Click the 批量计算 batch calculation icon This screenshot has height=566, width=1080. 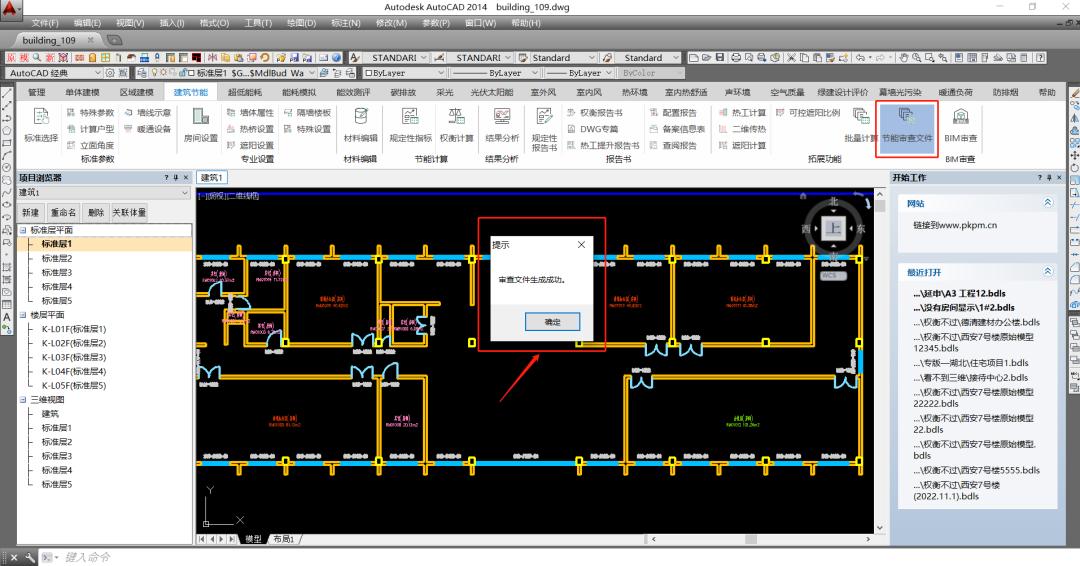[x=860, y=123]
